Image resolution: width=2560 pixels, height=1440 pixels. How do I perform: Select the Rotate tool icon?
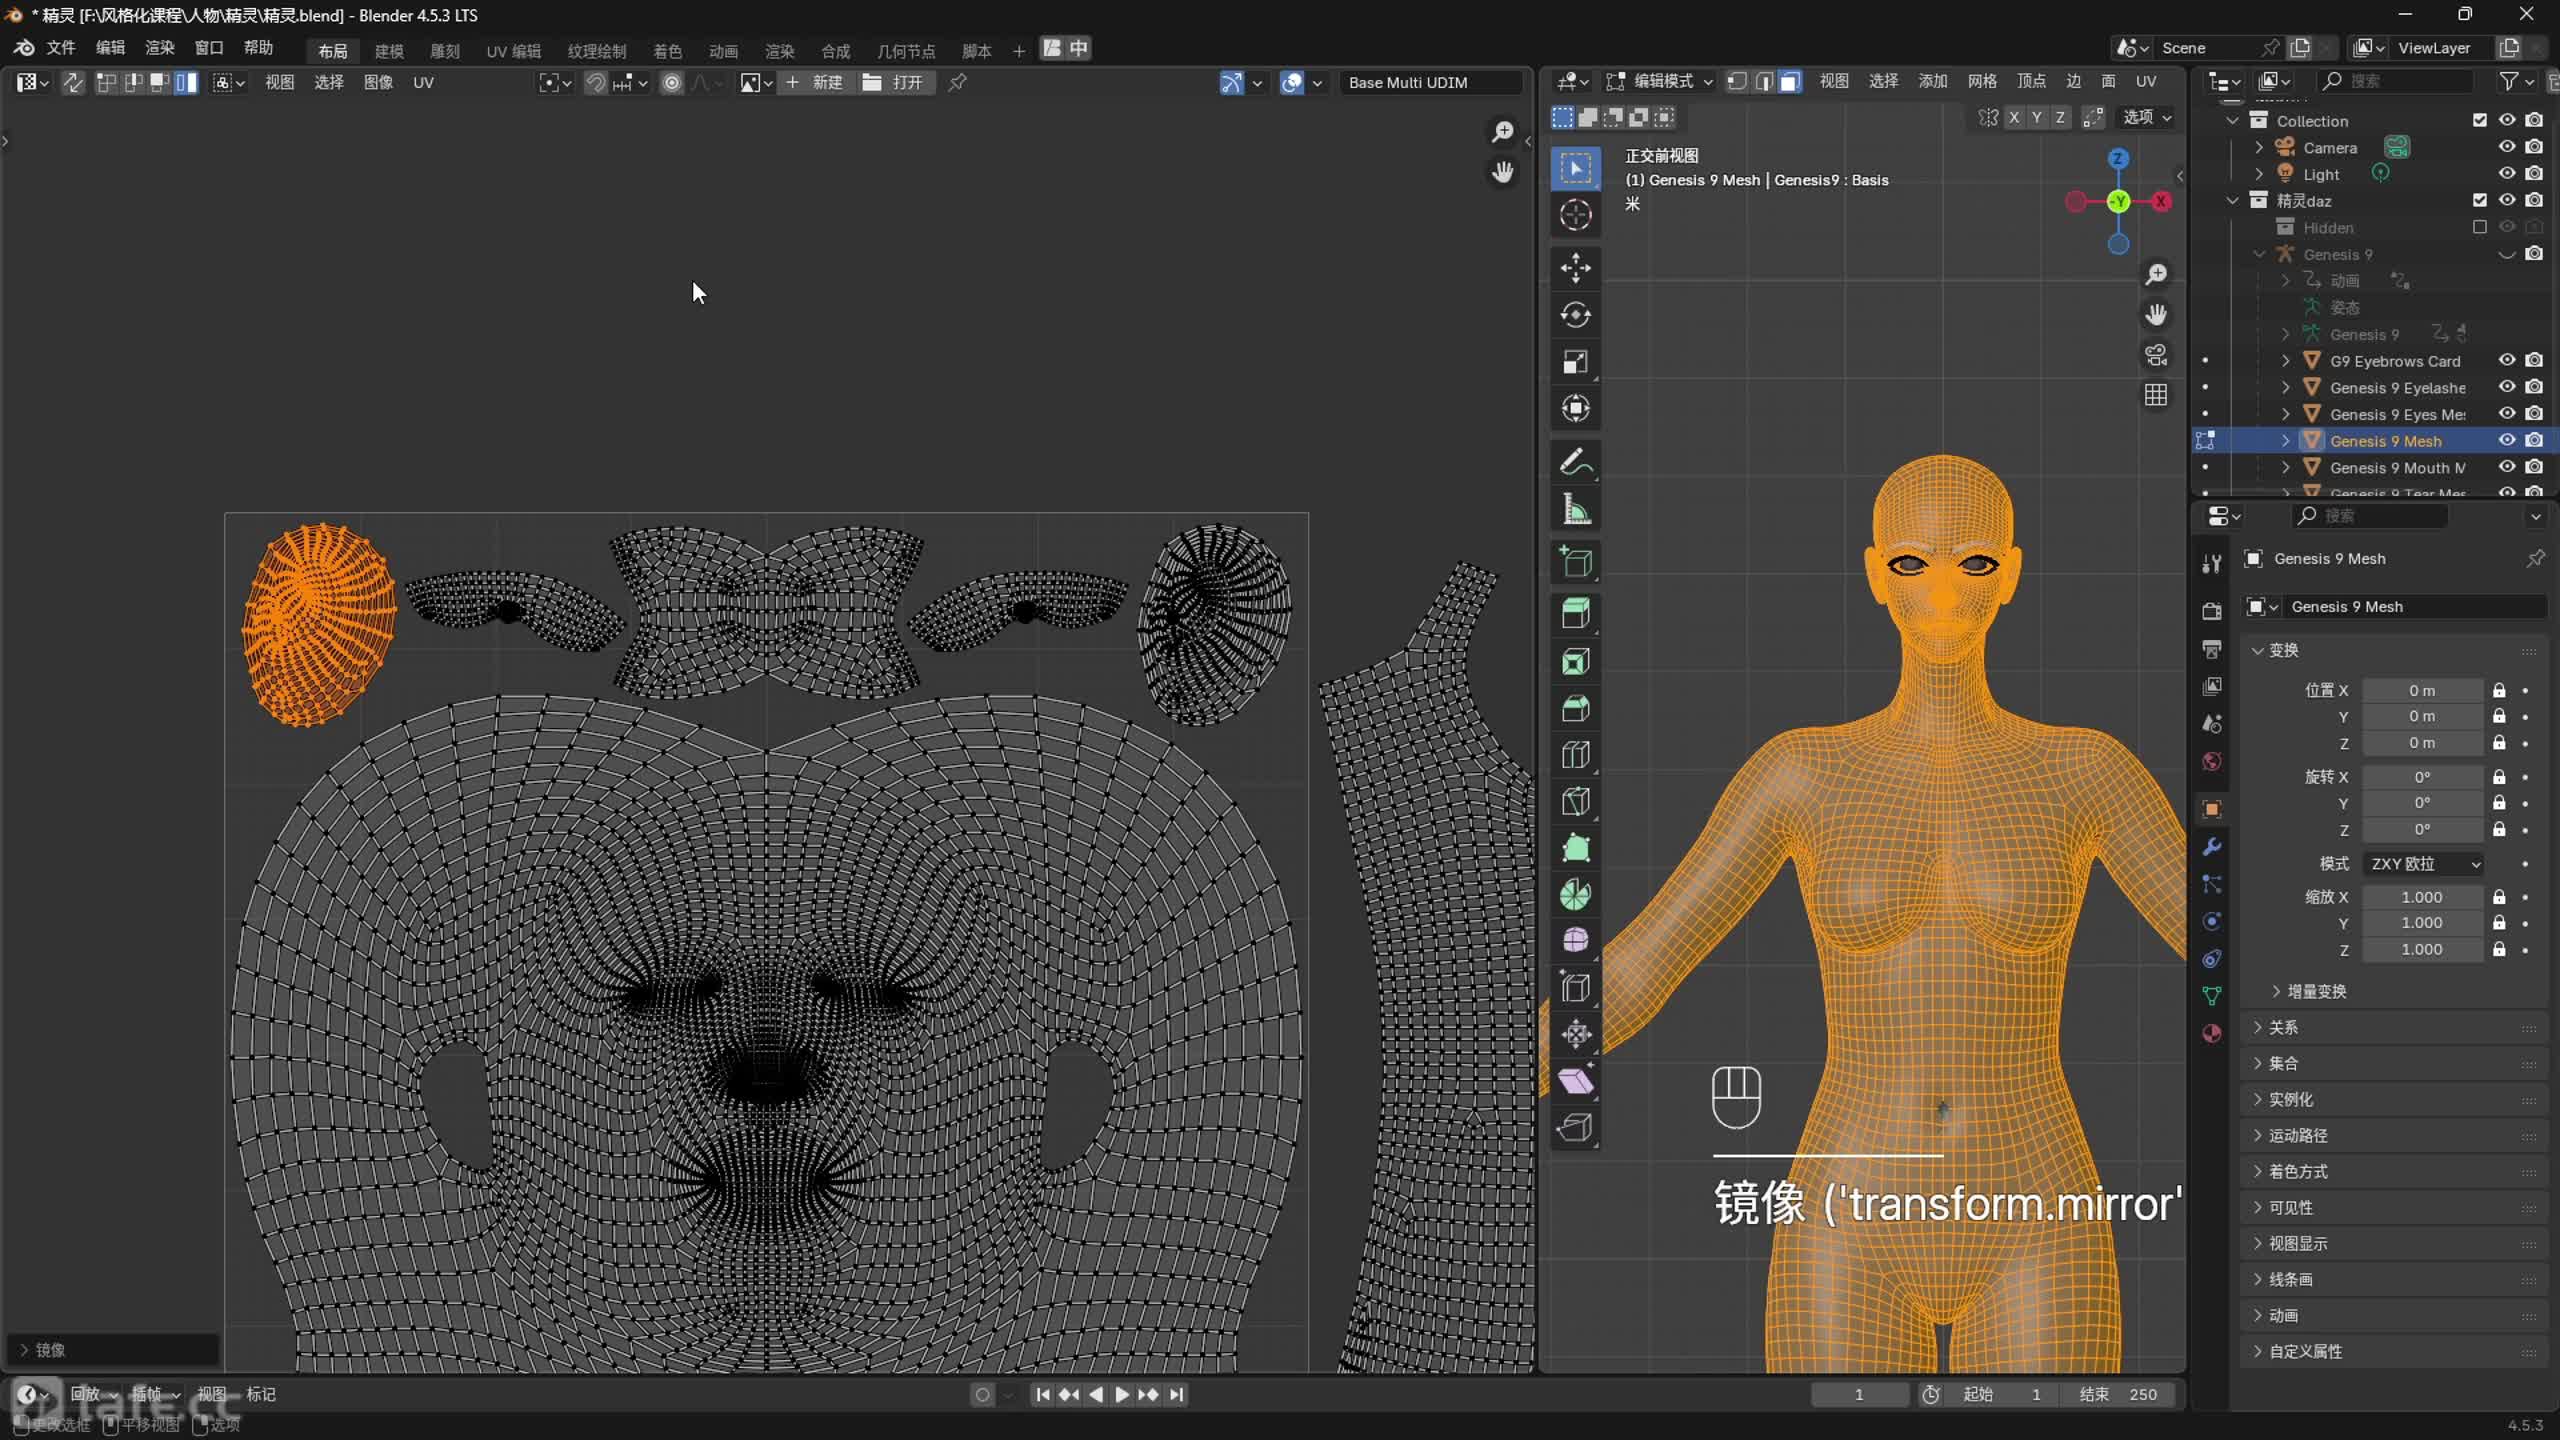(x=1575, y=315)
